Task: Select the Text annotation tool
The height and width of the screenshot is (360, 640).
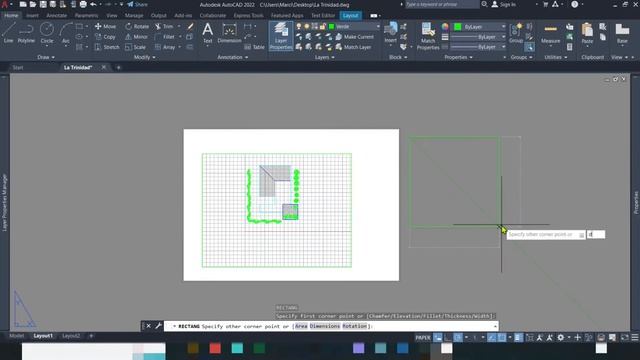Action: click(207, 33)
